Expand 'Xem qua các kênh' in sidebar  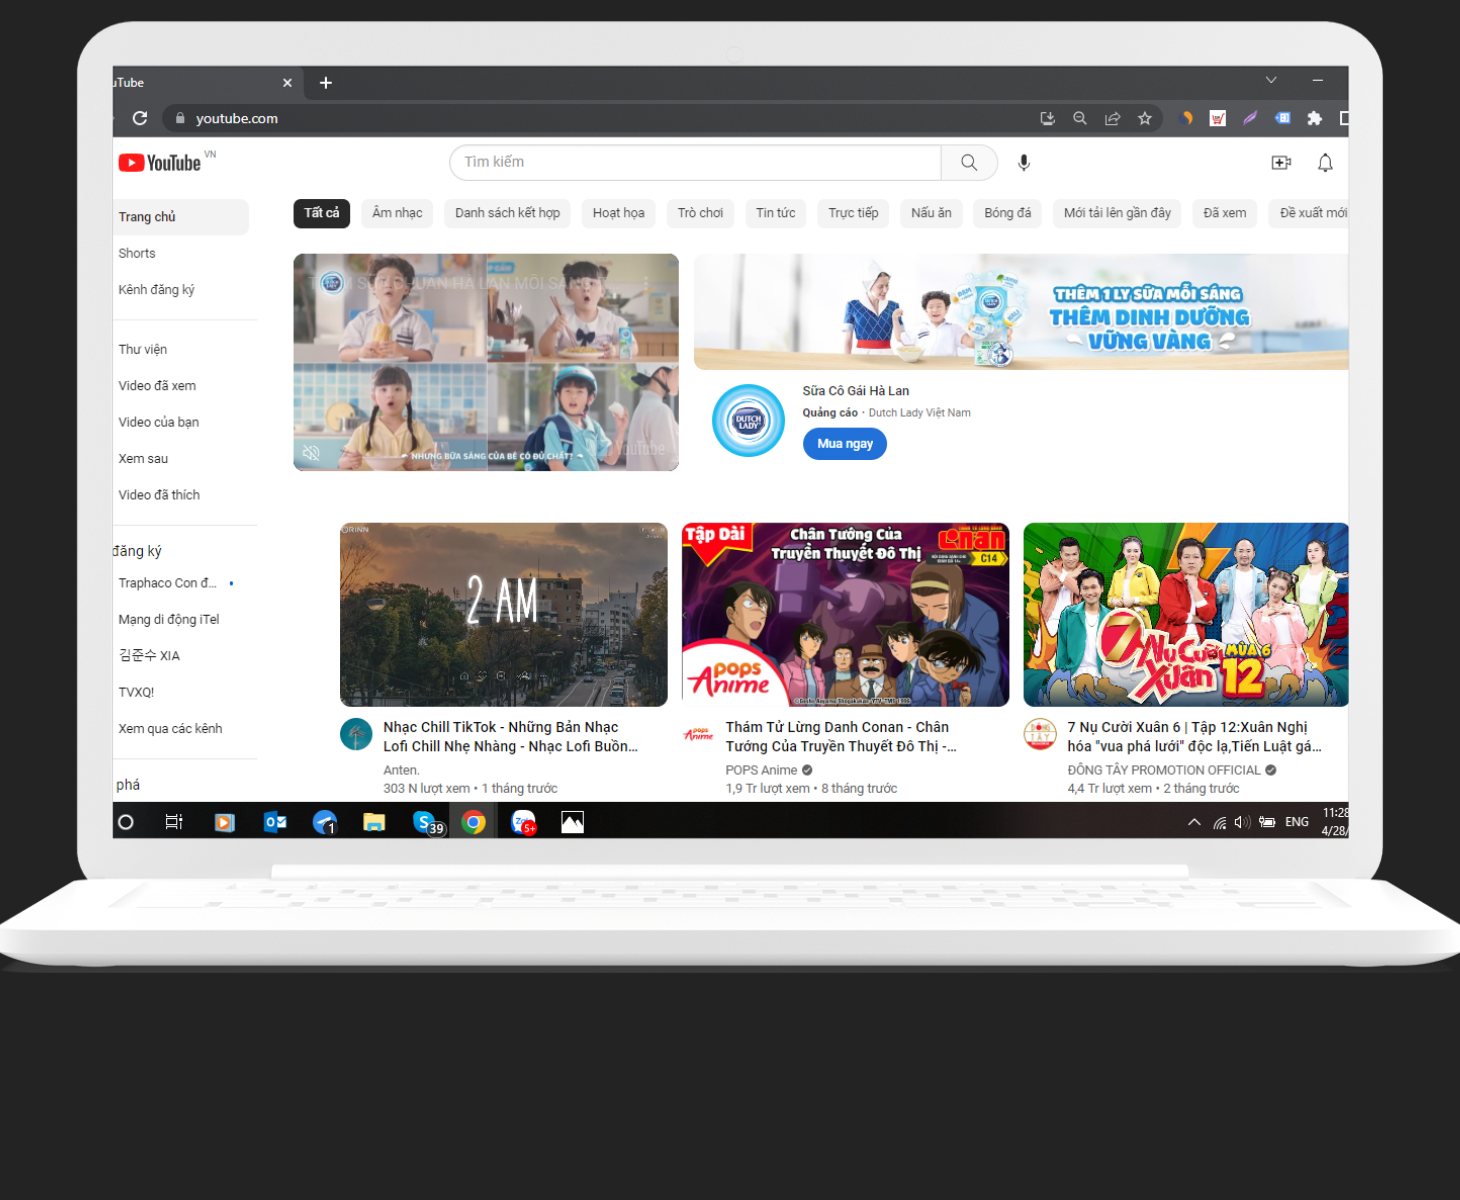tap(170, 728)
